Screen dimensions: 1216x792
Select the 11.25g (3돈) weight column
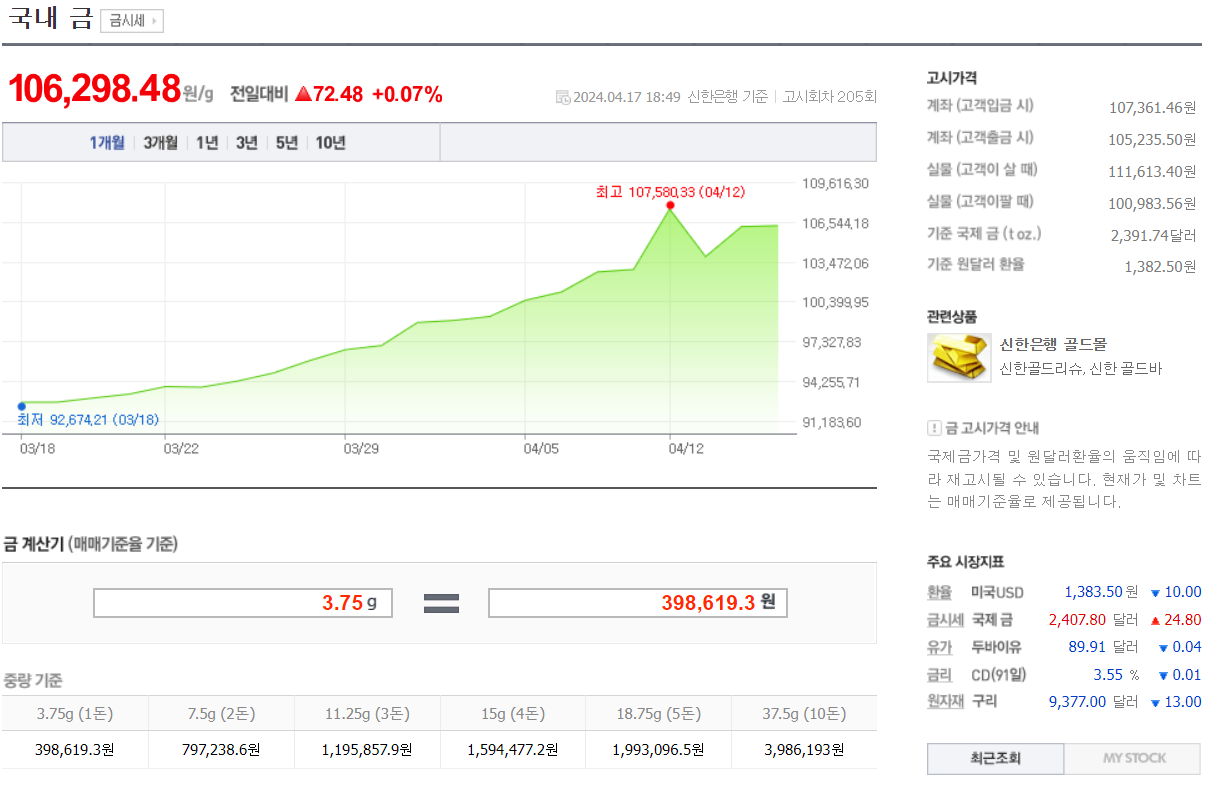(367, 714)
